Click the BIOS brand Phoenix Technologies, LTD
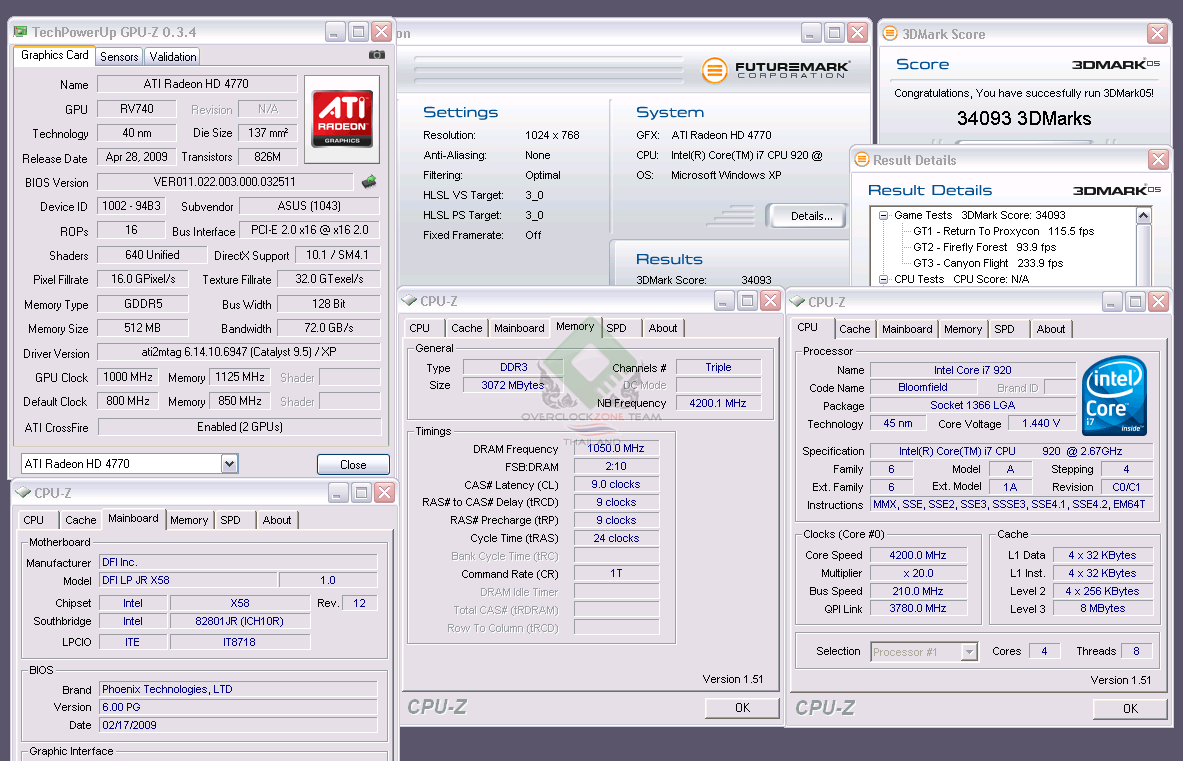This screenshot has width=1183, height=761. point(238,689)
